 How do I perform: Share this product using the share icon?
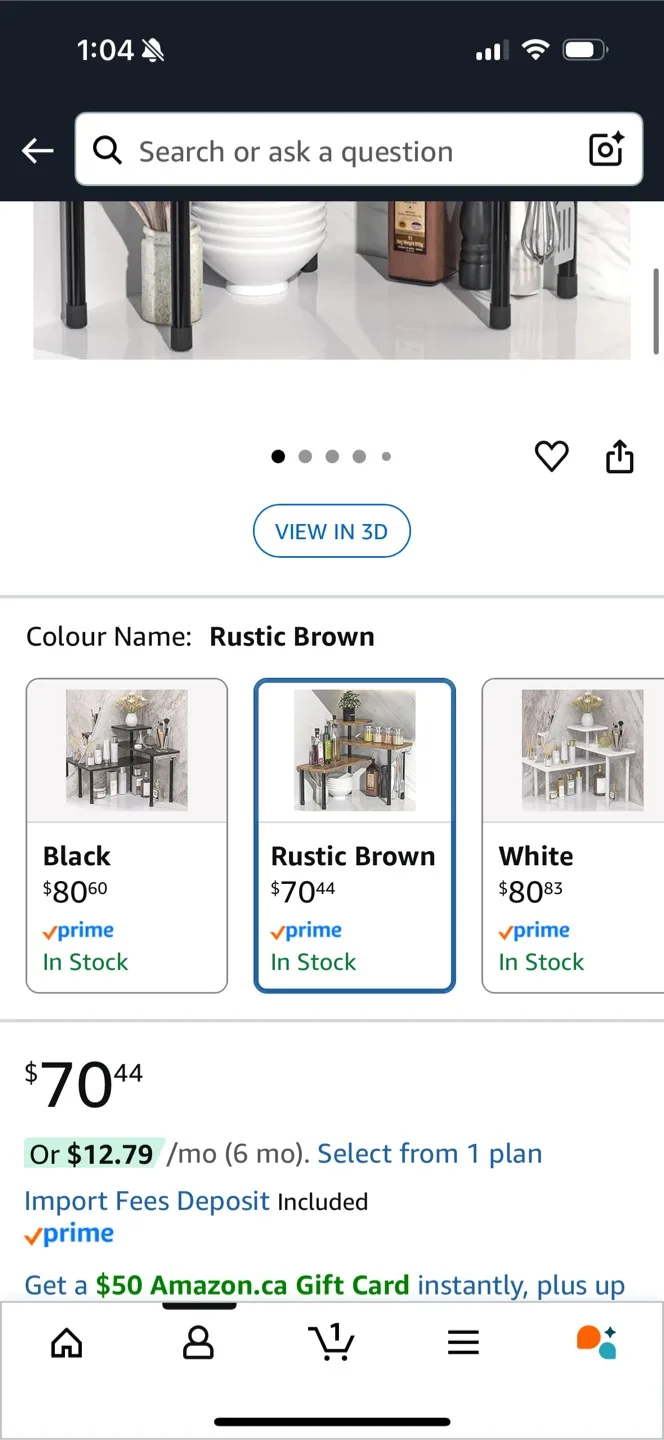(619, 456)
